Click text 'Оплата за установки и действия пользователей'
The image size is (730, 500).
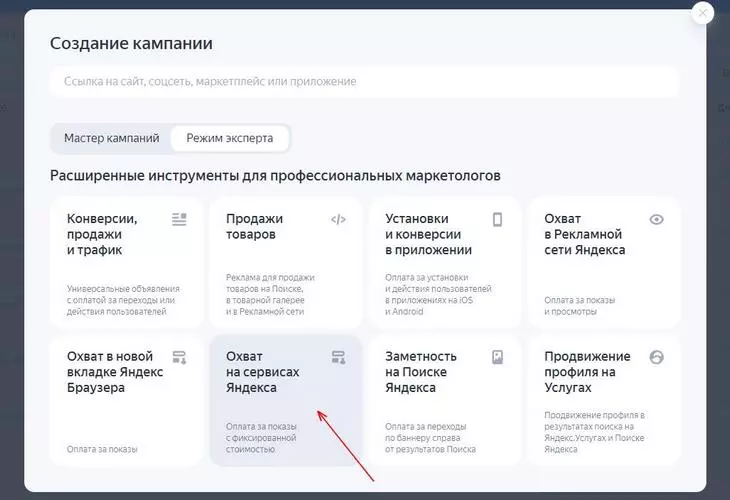438,295
